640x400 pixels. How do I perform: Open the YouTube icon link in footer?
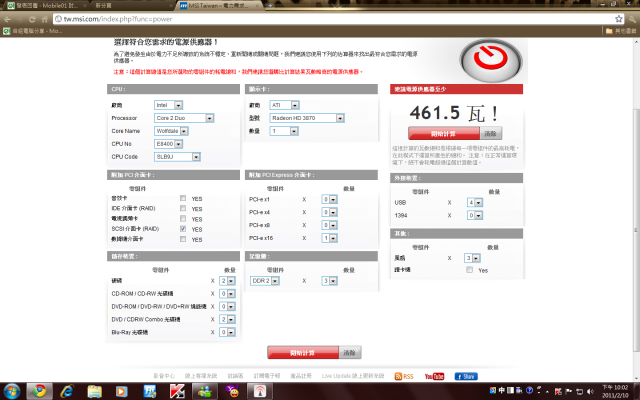434,376
